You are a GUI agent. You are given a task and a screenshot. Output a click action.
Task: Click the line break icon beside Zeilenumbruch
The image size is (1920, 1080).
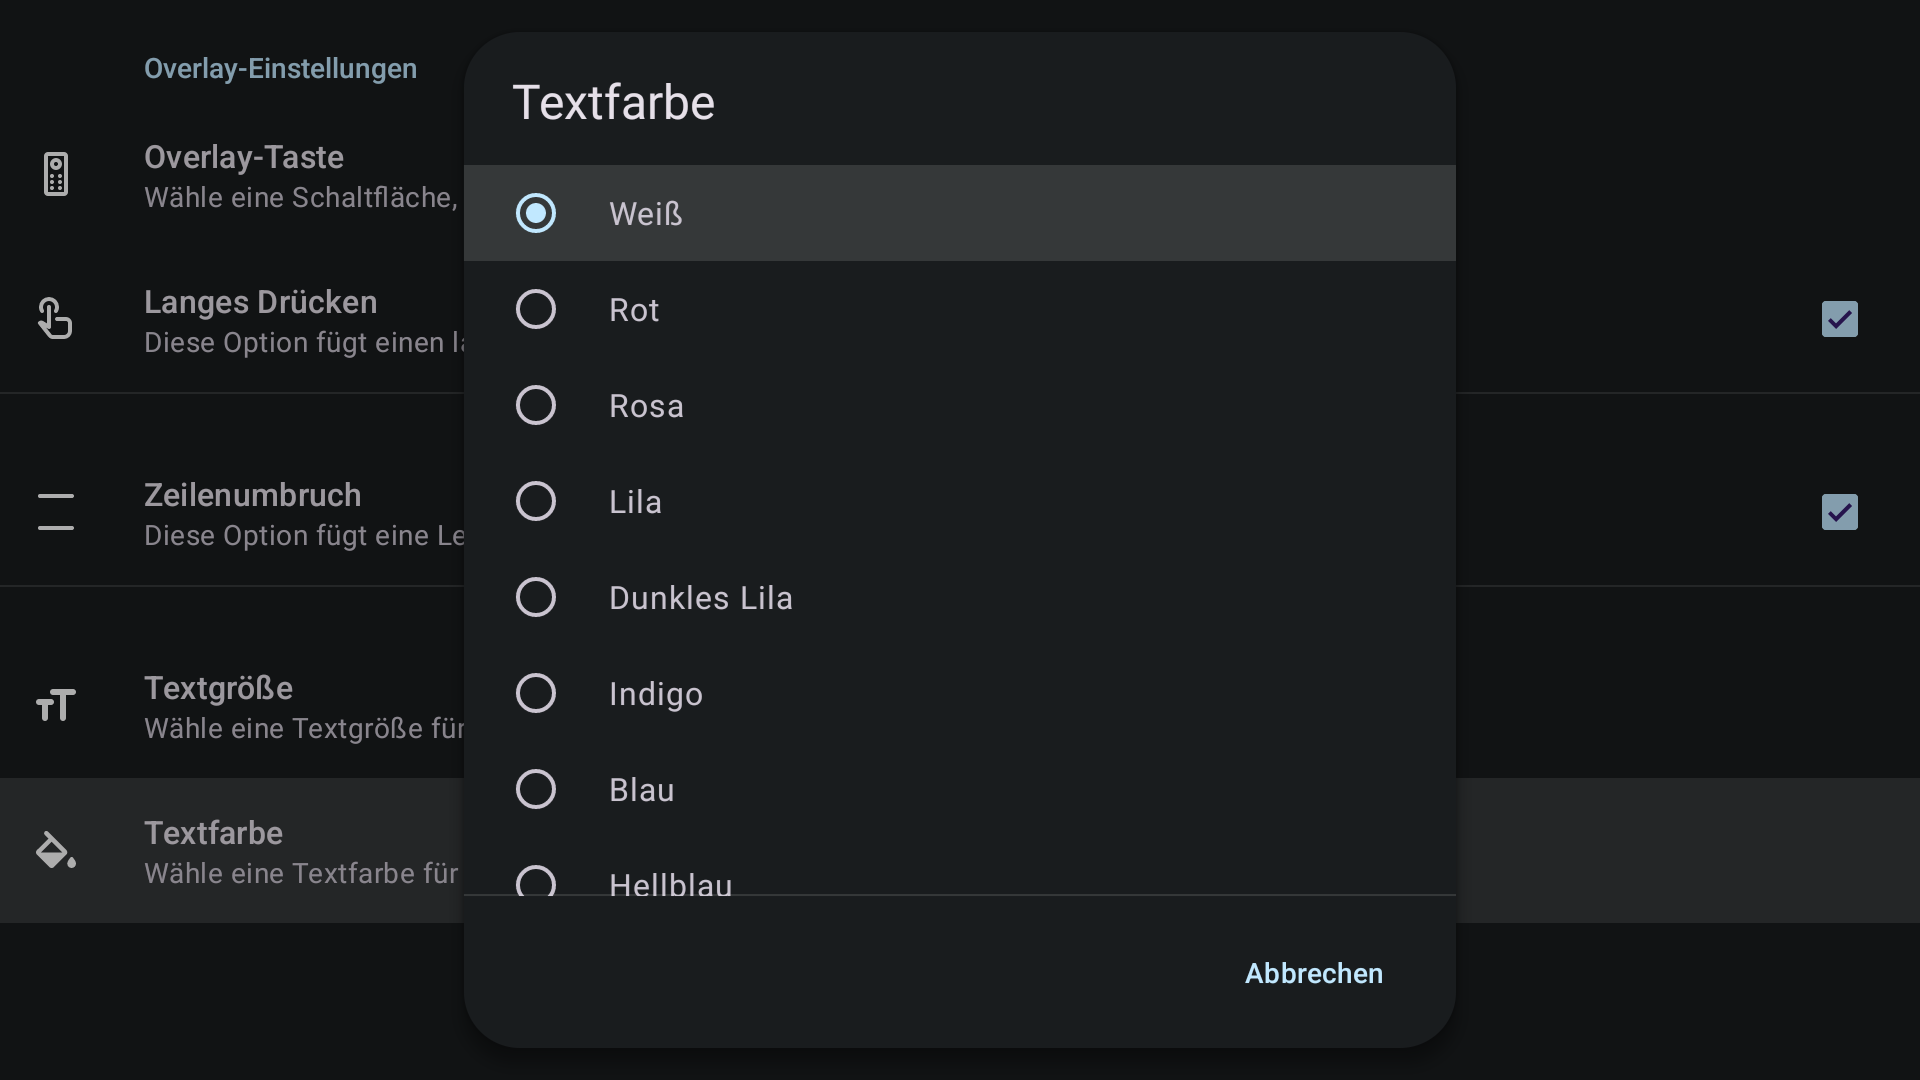pyautogui.click(x=56, y=512)
